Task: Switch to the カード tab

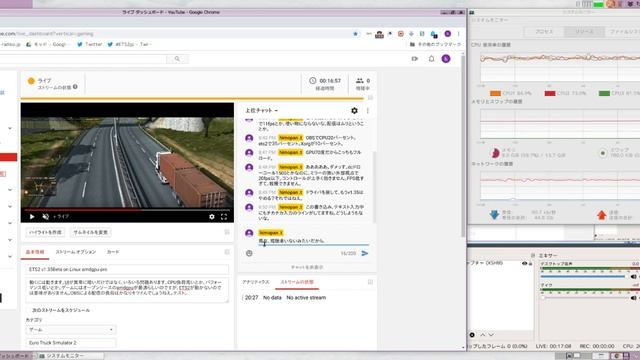Action: pyautogui.click(x=113, y=252)
